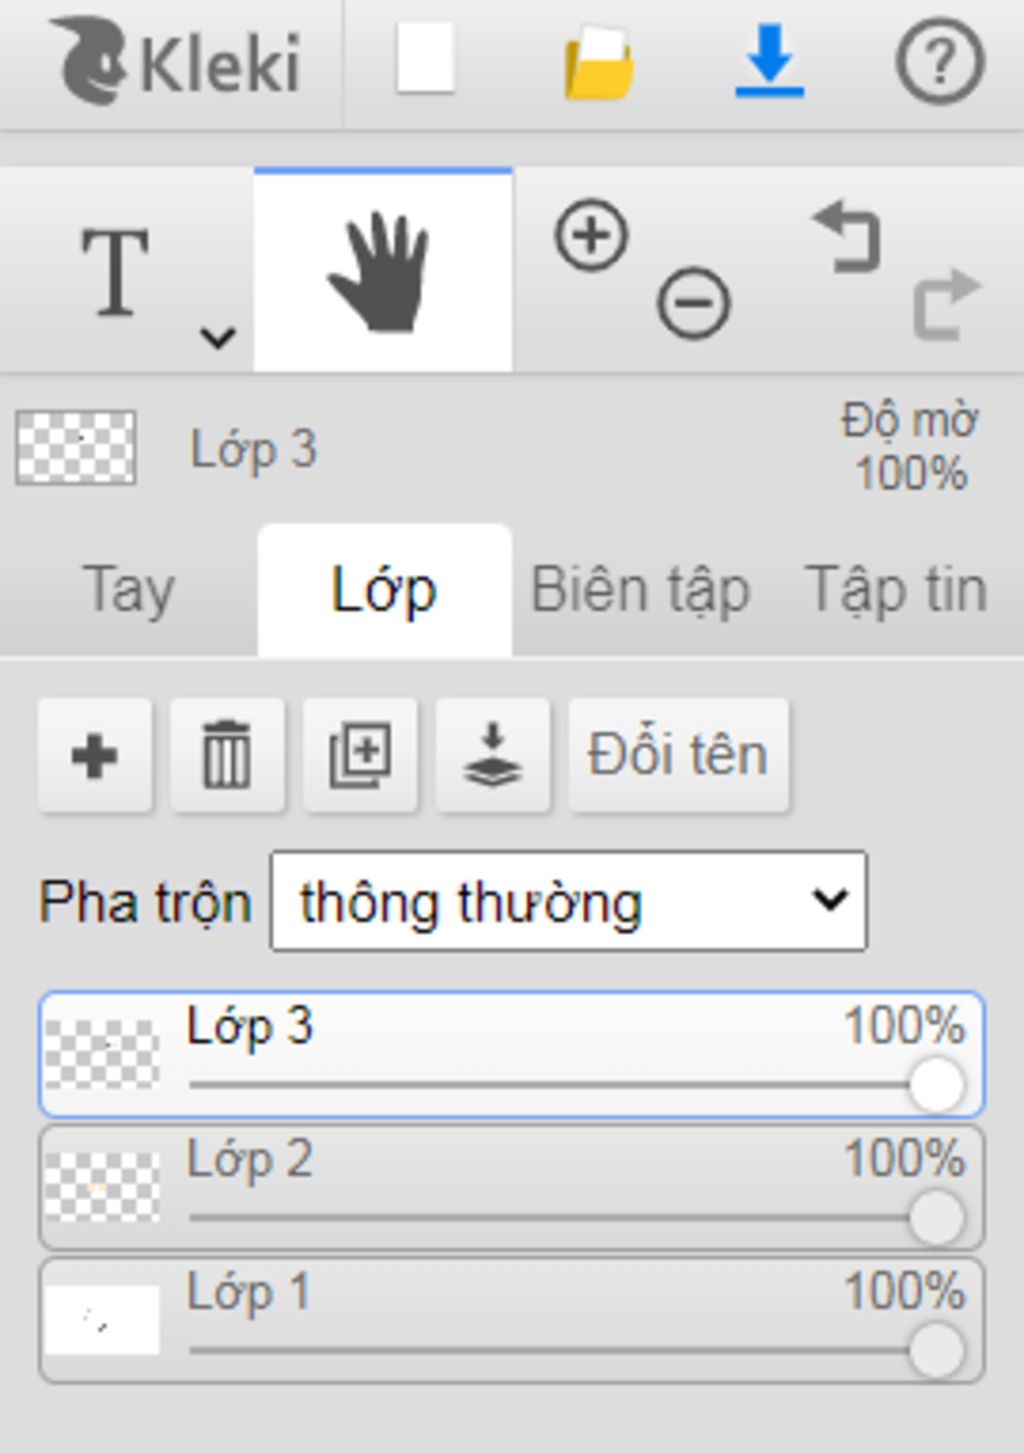The image size is (1024, 1453).
Task: Switch to the Tay tab
Action: (x=128, y=590)
